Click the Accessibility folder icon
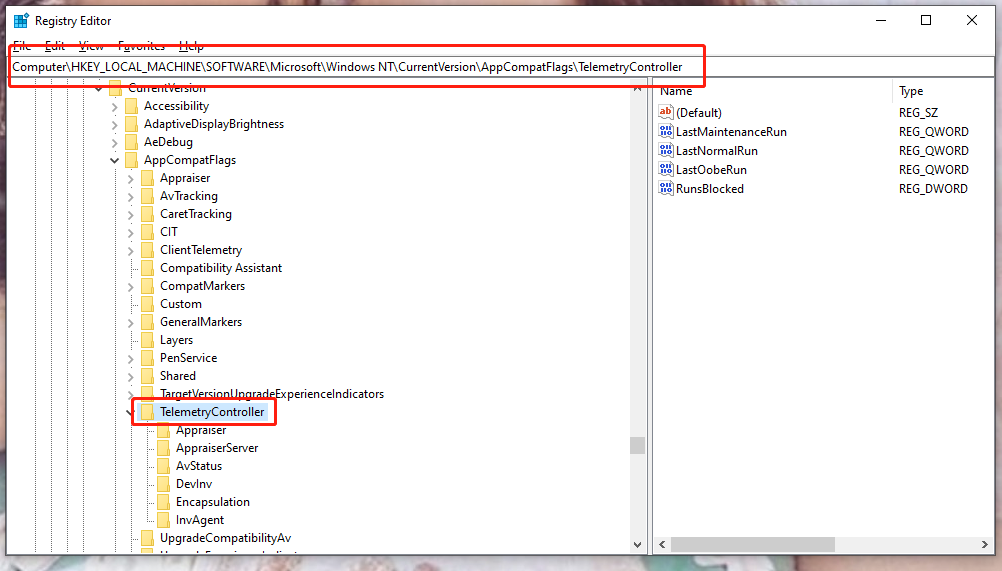The width and height of the screenshot is (1002, 571). click(132, 105)
